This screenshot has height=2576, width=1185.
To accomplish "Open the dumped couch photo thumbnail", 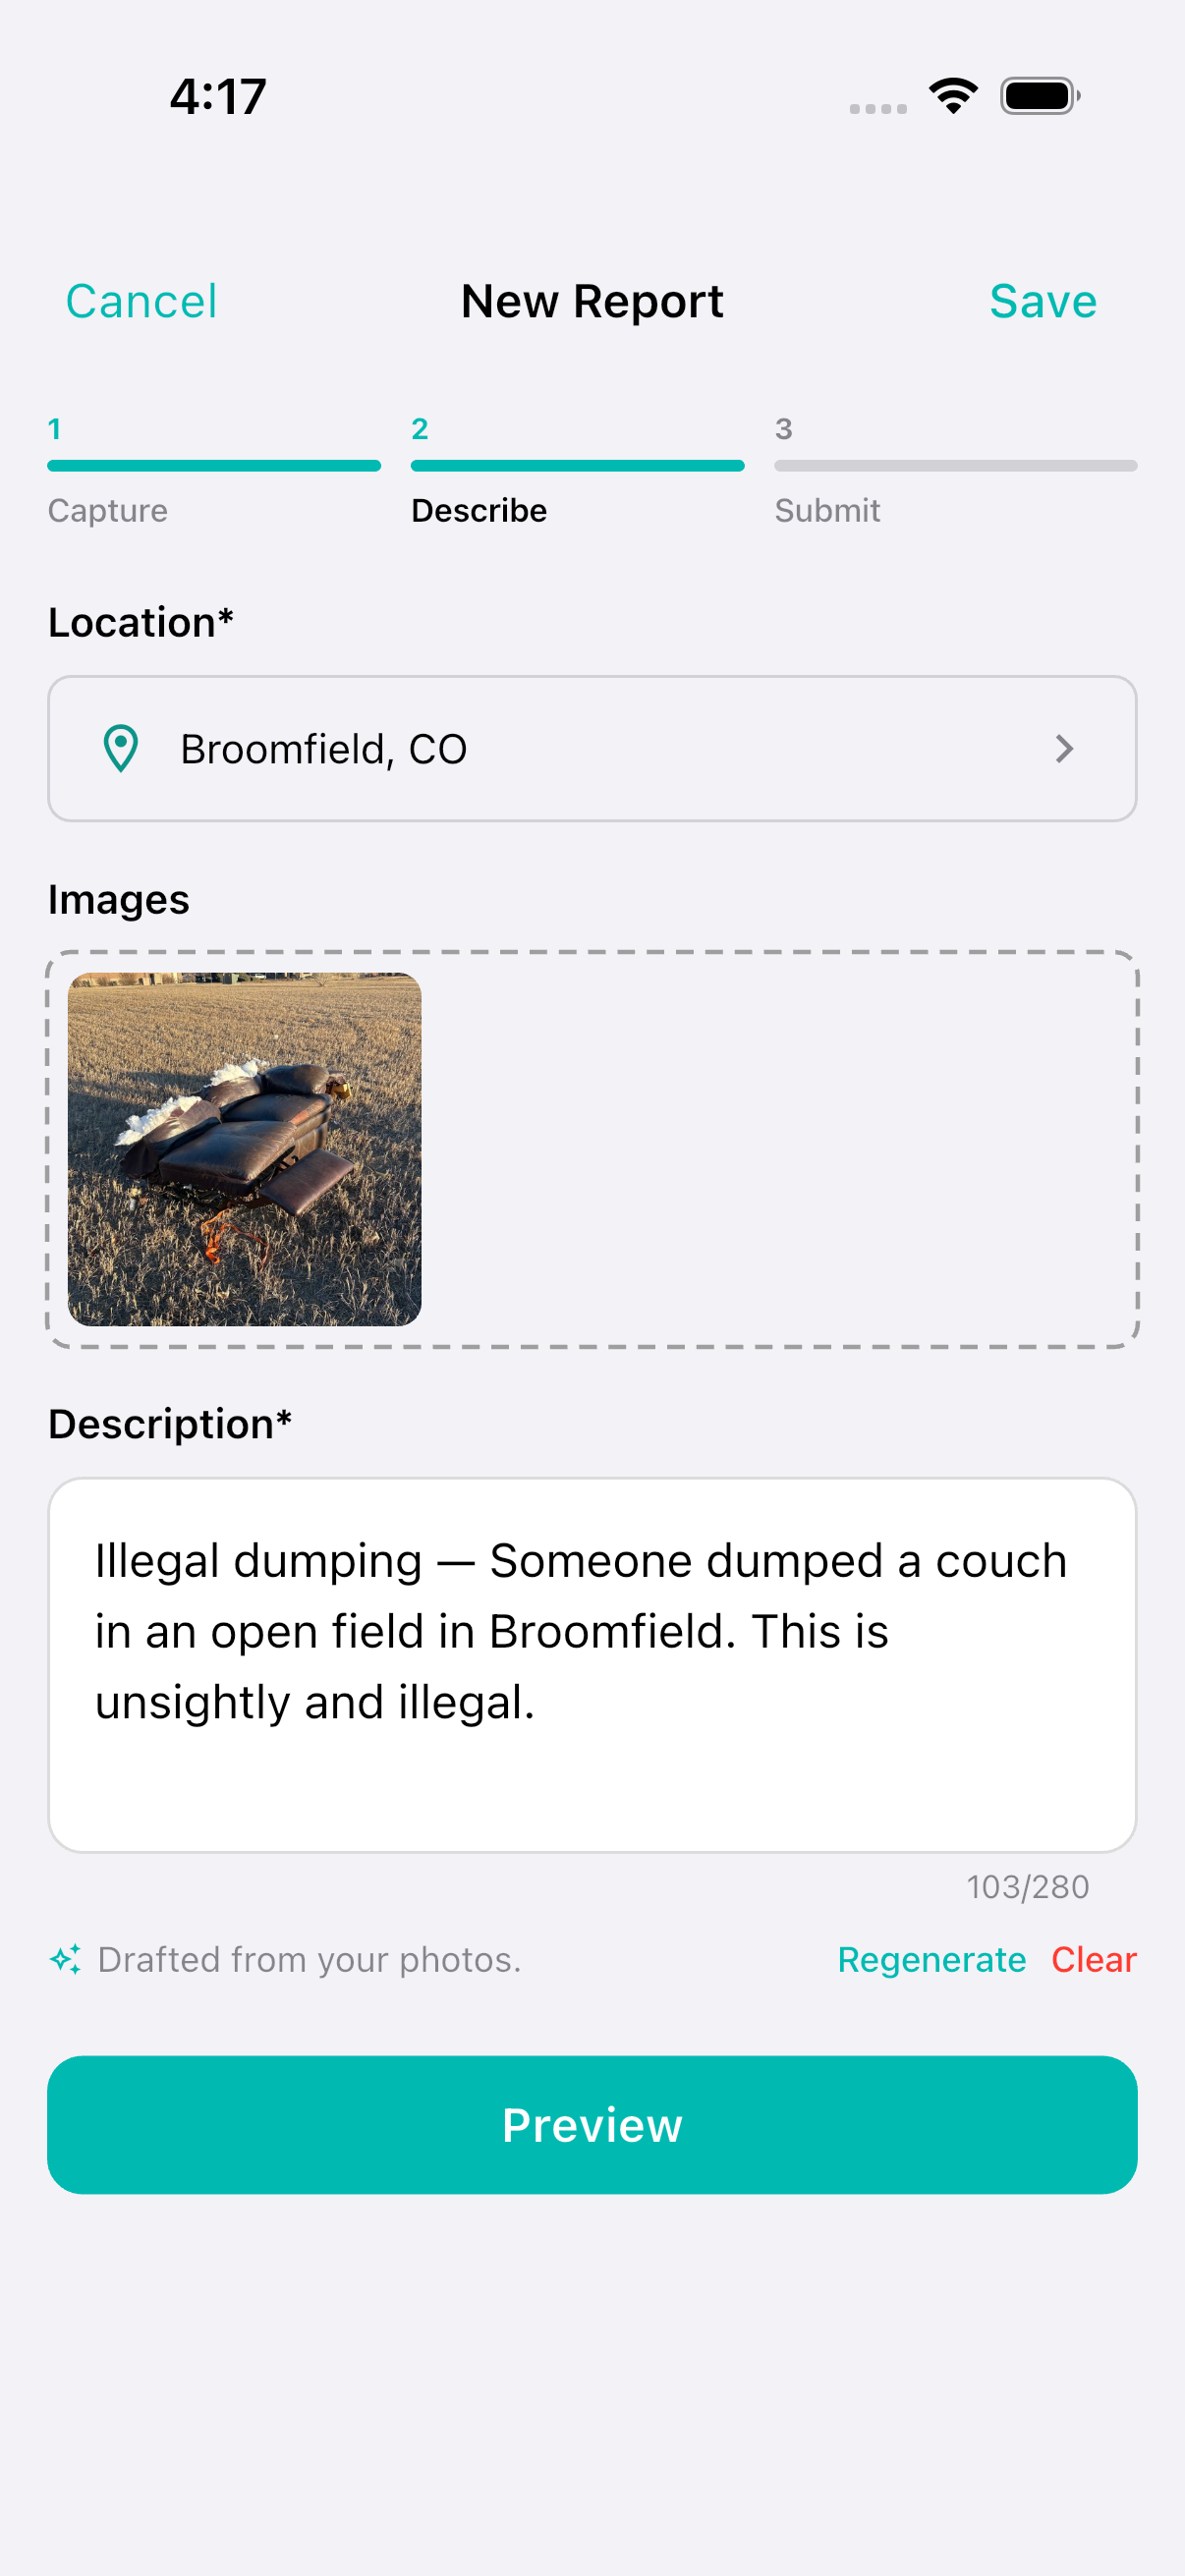I will pyautogui.click(x=244, y=1149).
